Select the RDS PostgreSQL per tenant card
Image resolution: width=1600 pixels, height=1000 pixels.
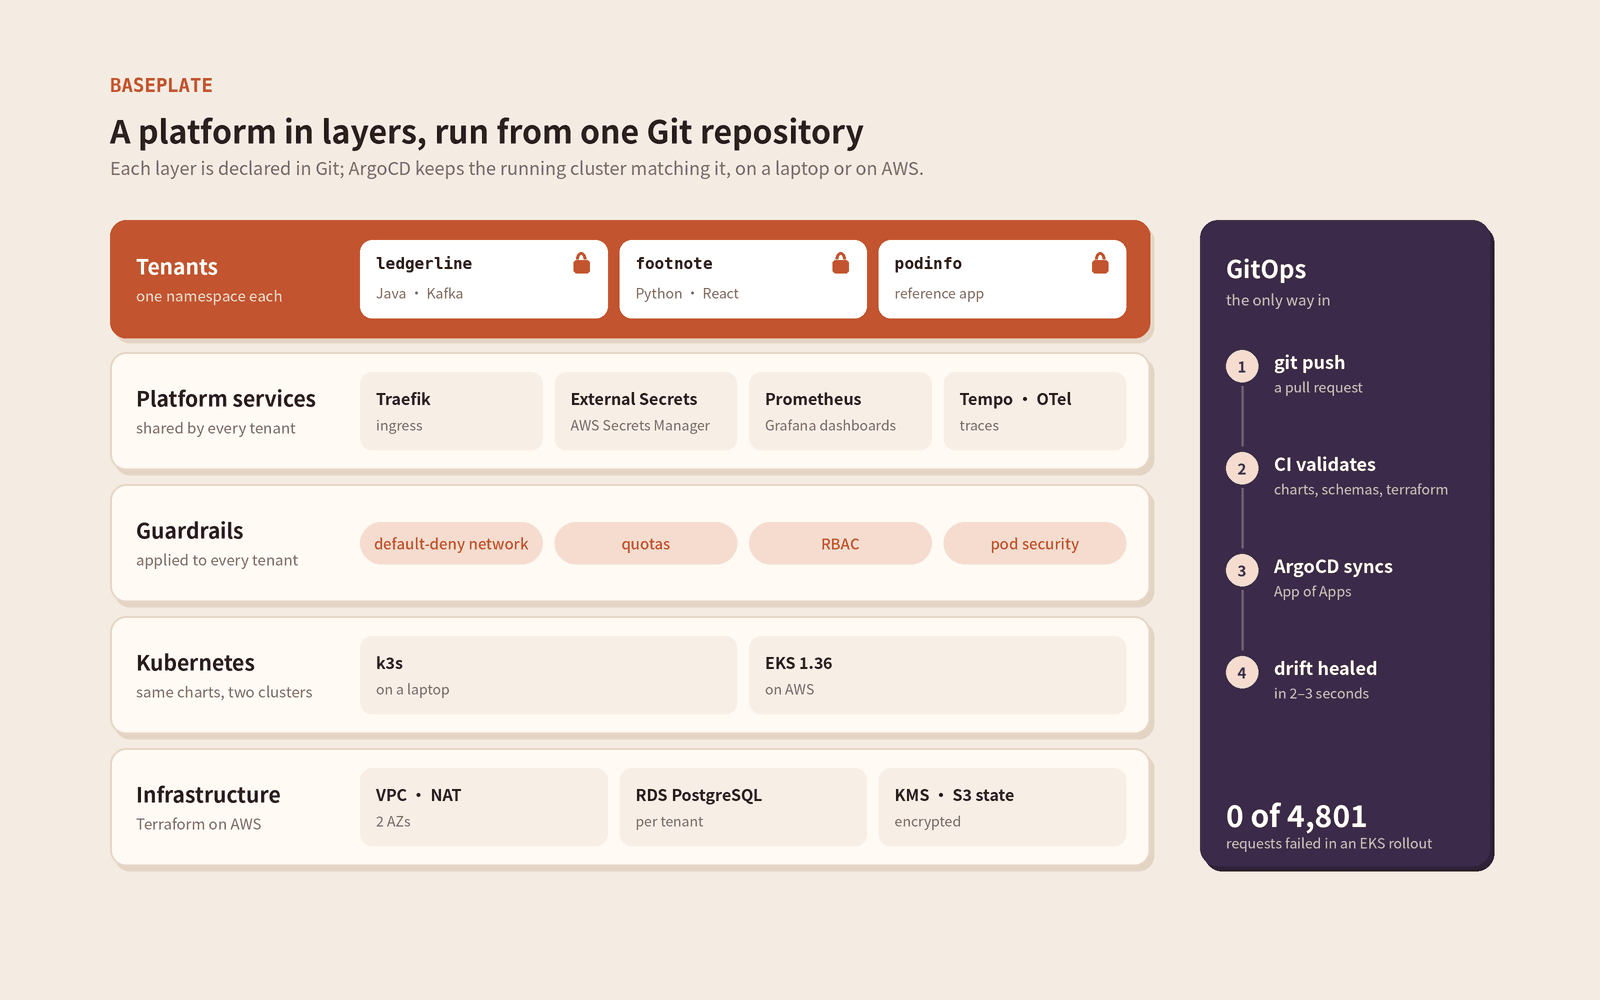(743, 807)
